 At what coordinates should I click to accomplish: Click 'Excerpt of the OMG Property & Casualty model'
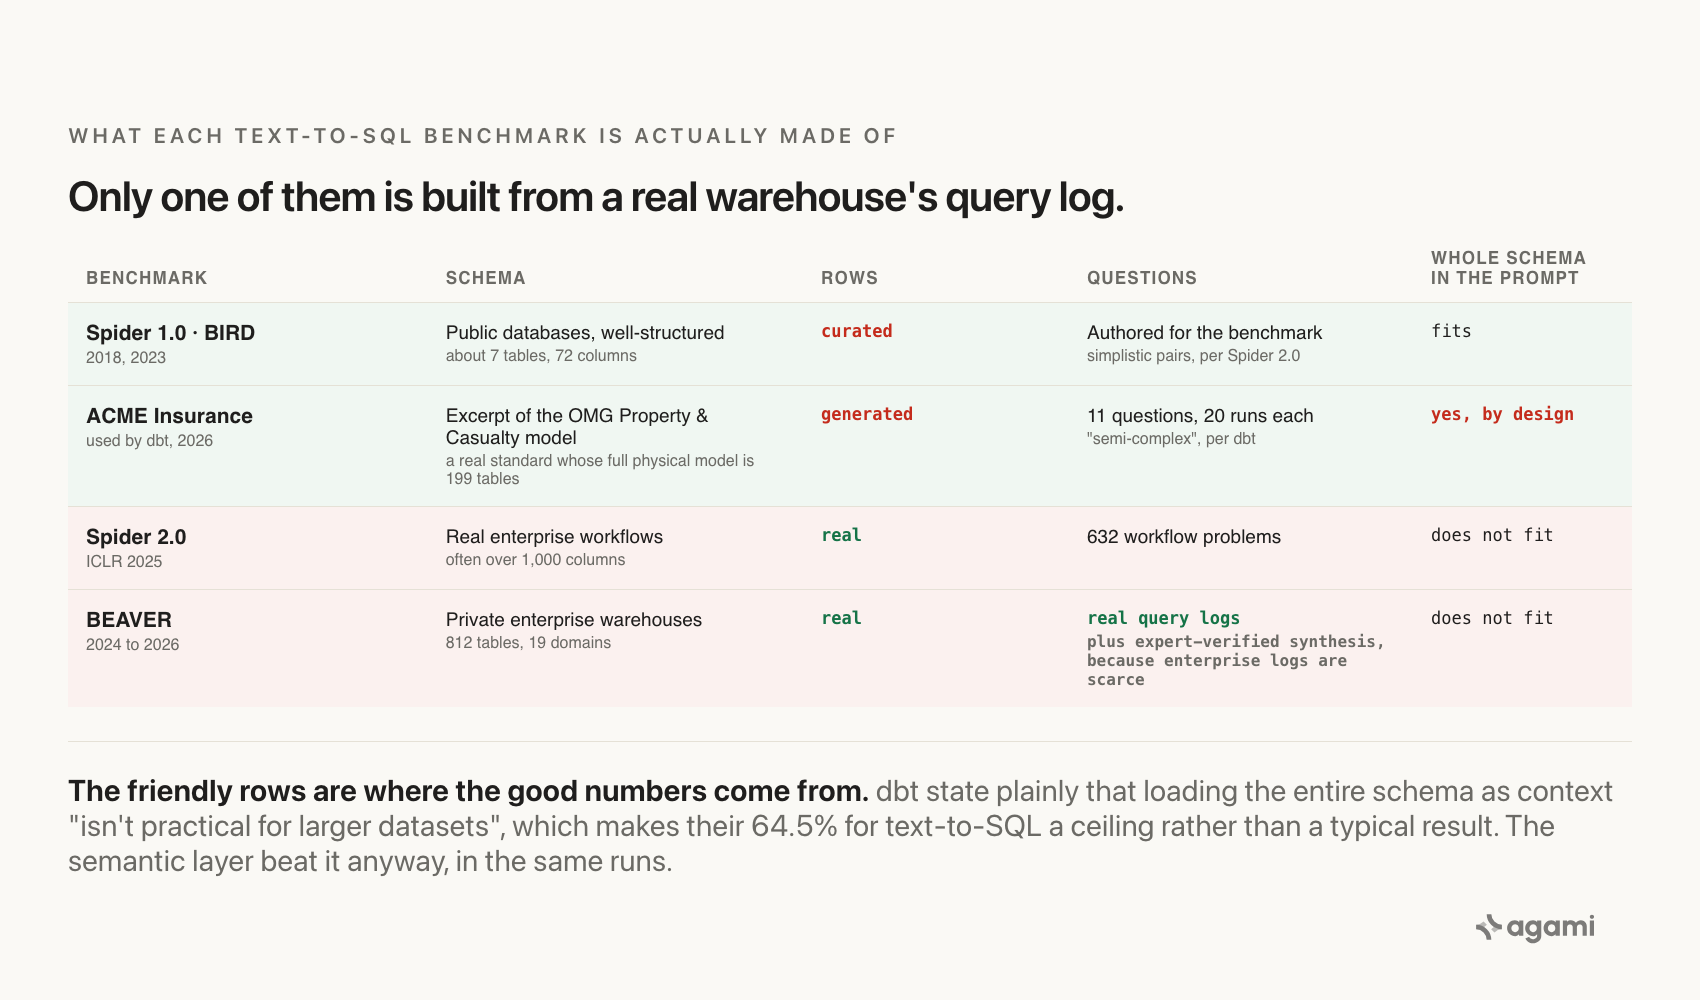577,427
